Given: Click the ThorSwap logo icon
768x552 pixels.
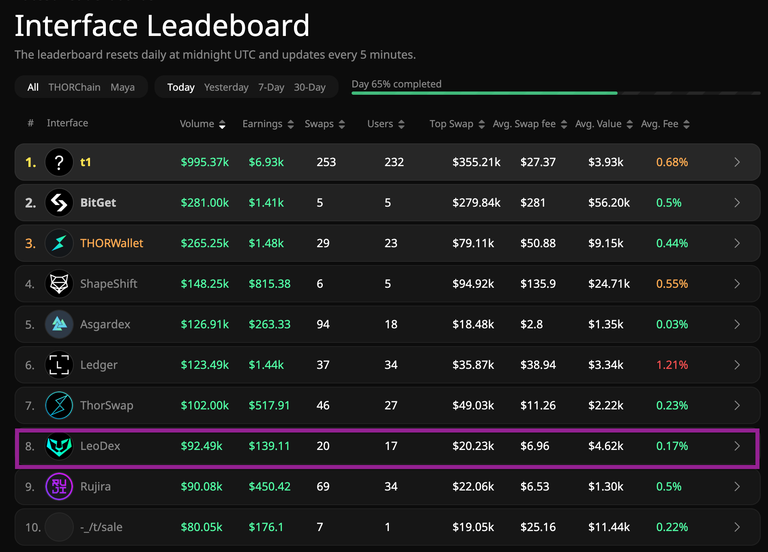Looking at the screenshot, I should 59,406.
